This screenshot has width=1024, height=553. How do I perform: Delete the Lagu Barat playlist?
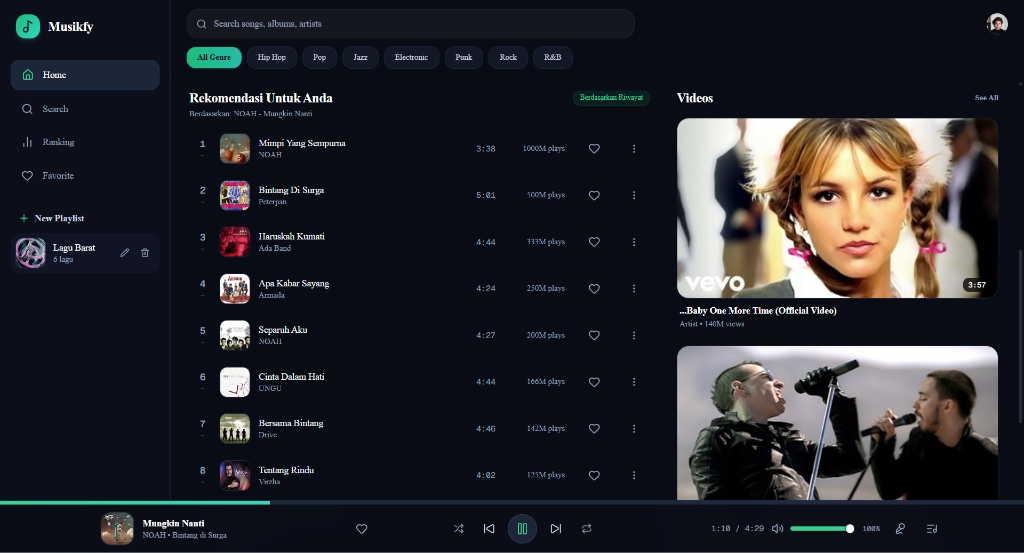click(145, 253)
